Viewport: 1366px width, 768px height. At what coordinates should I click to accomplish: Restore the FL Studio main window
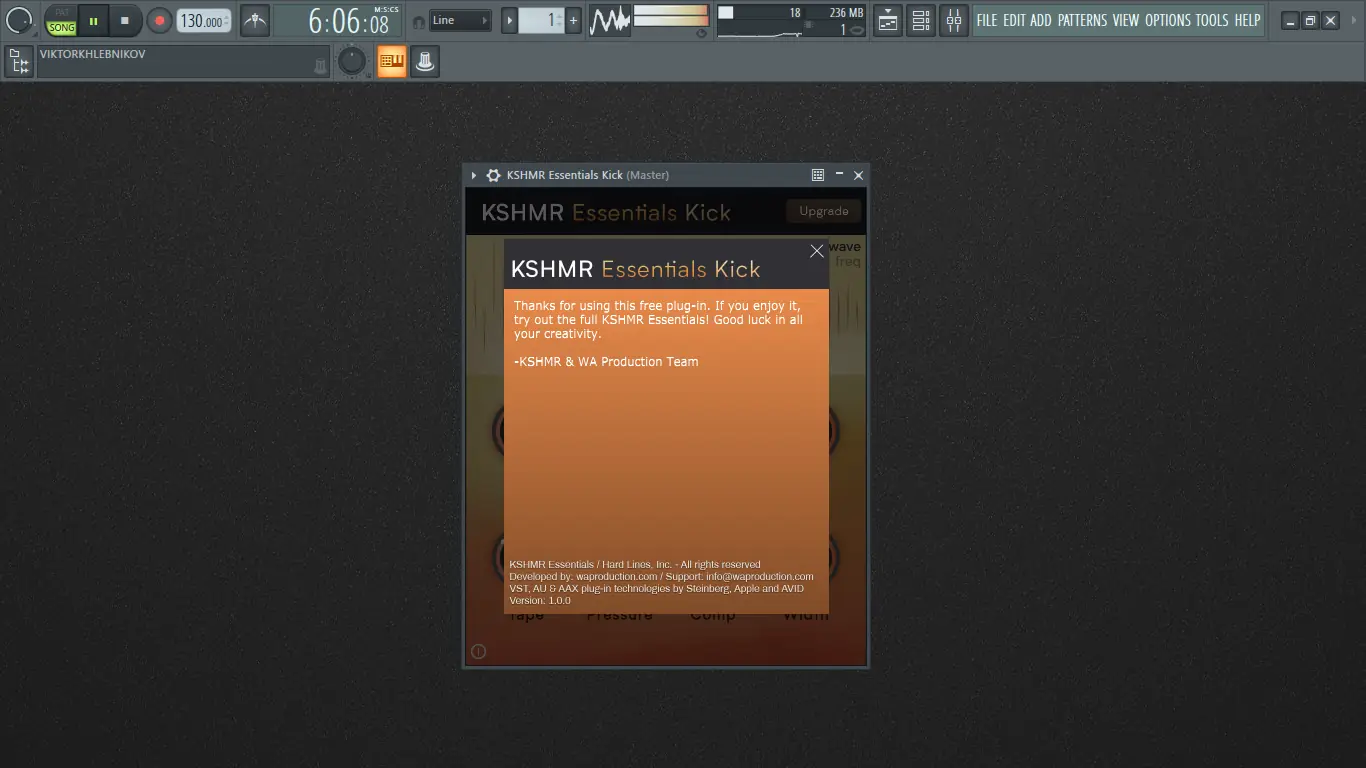click(x=1310, y=20)
